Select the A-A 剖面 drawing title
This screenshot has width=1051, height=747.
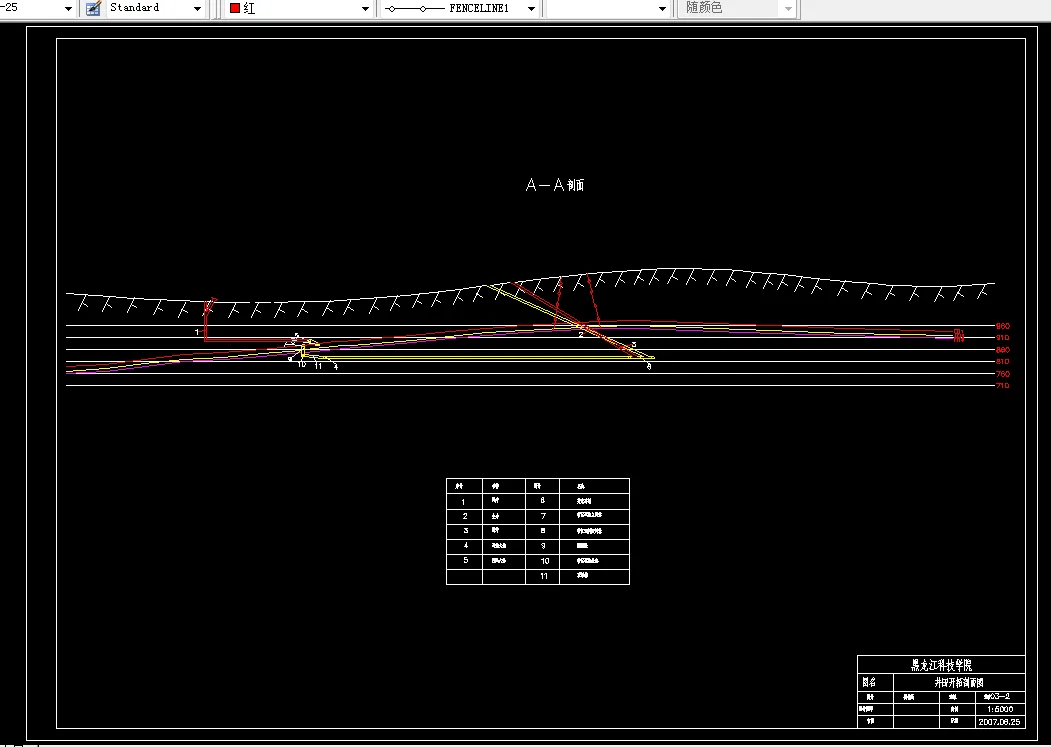pos(555,185)
